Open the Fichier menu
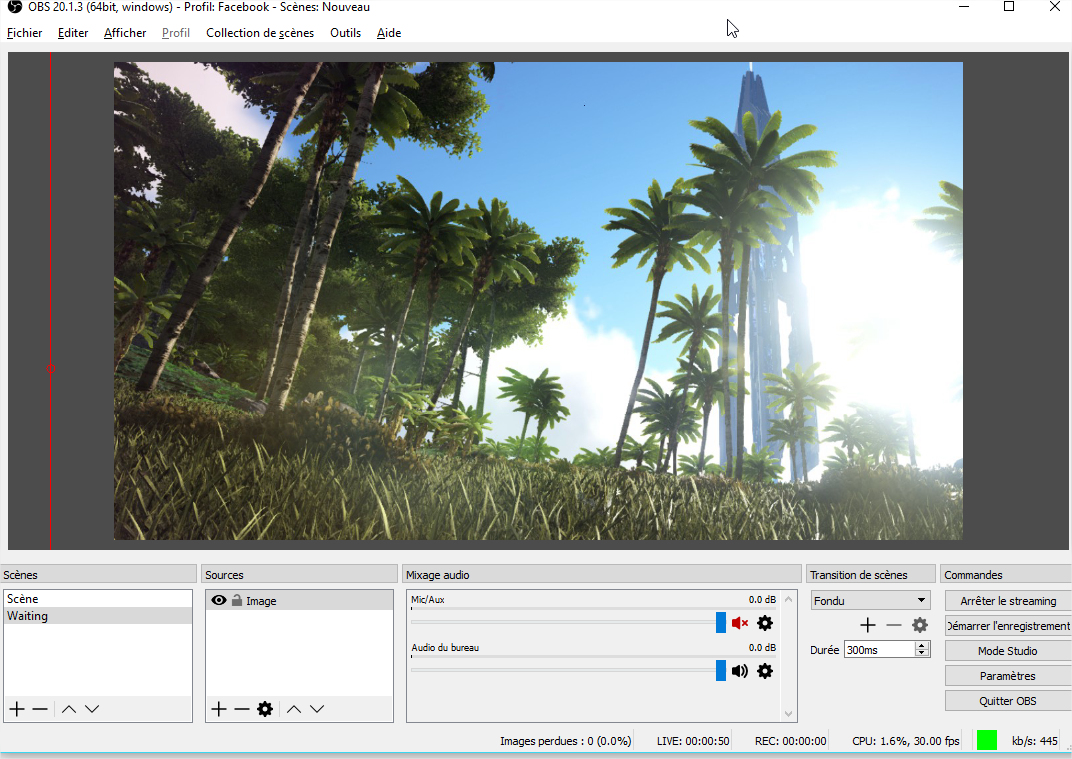 tap(25, 33)
